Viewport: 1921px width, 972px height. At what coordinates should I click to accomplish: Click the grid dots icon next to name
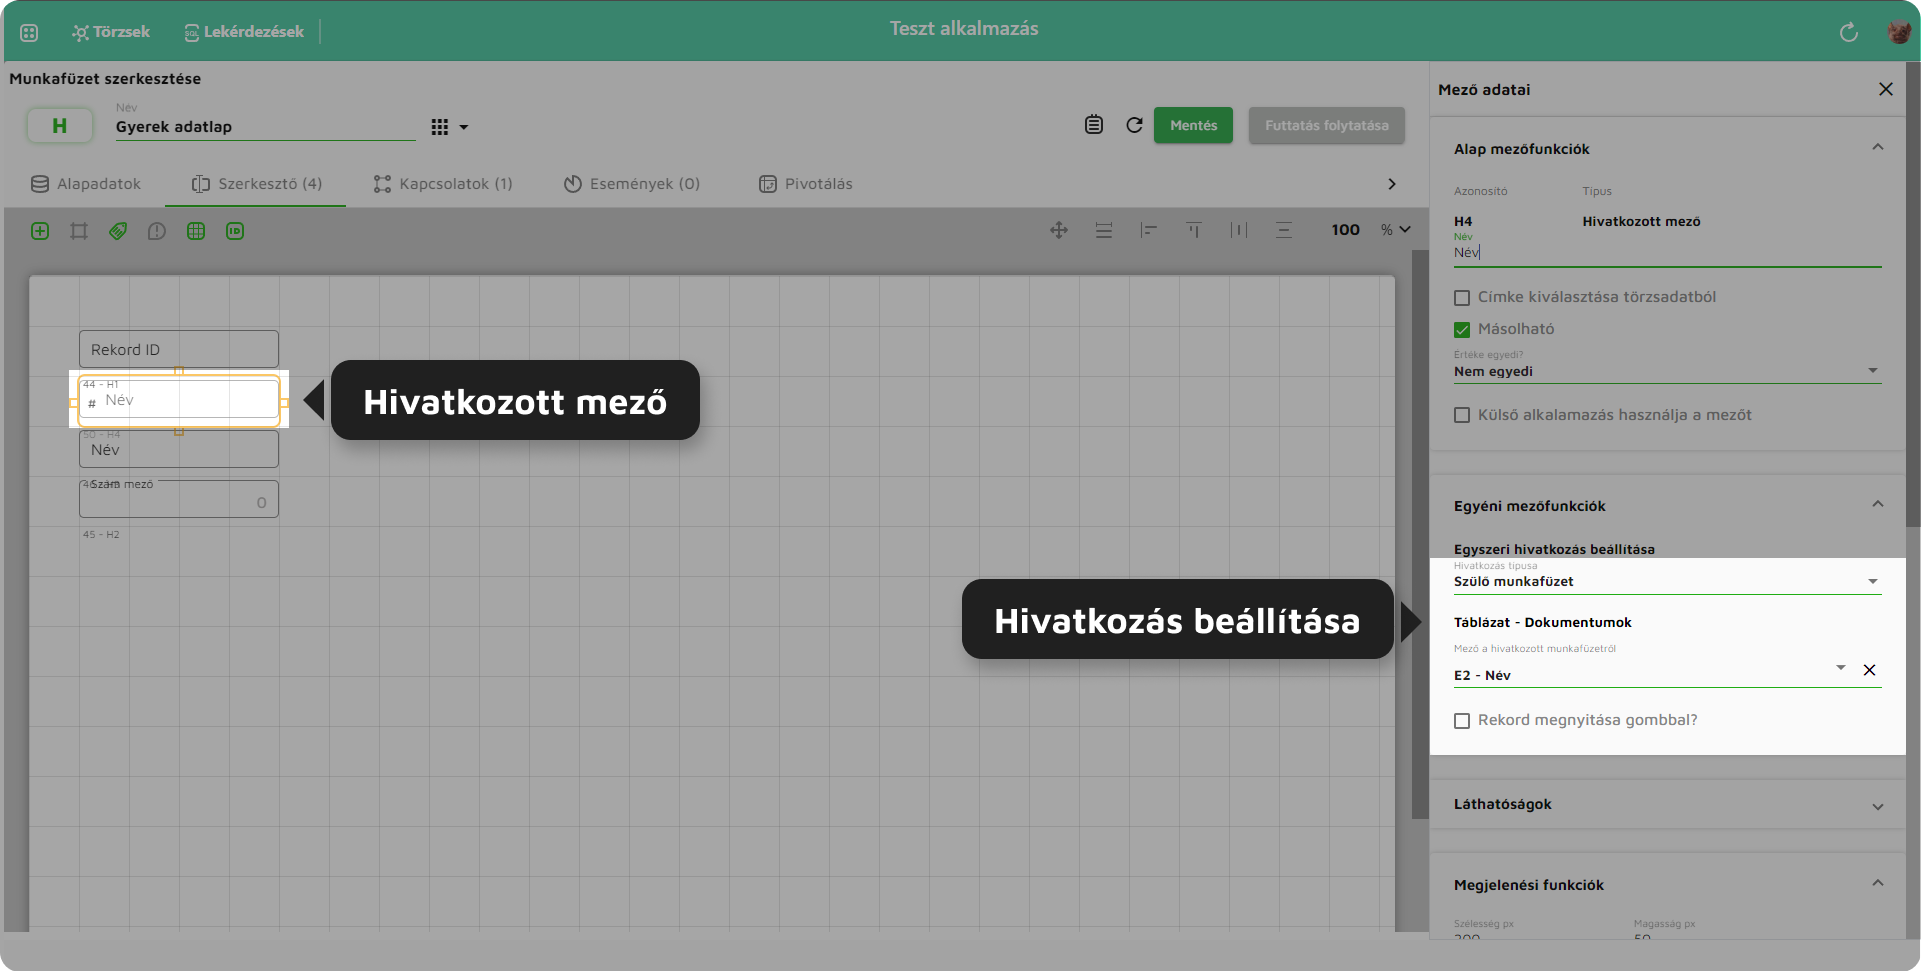(x=439, y=127)
